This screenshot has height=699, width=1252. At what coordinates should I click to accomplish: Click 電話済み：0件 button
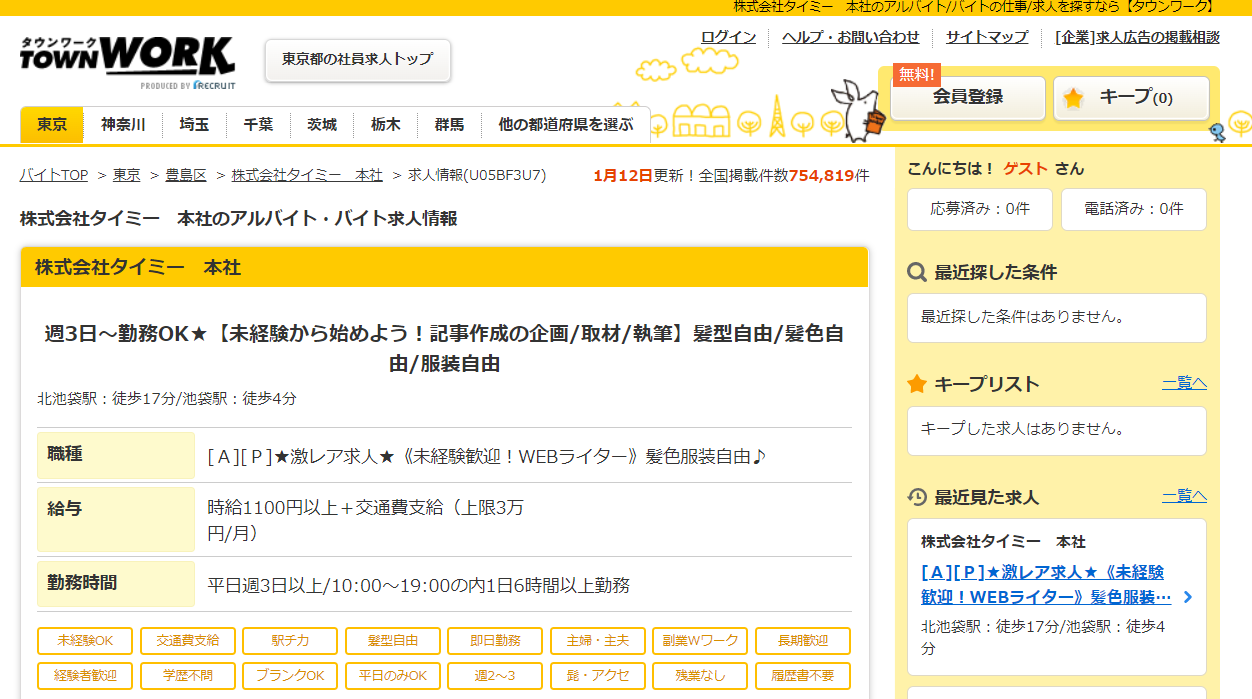tap(1134, 209)
